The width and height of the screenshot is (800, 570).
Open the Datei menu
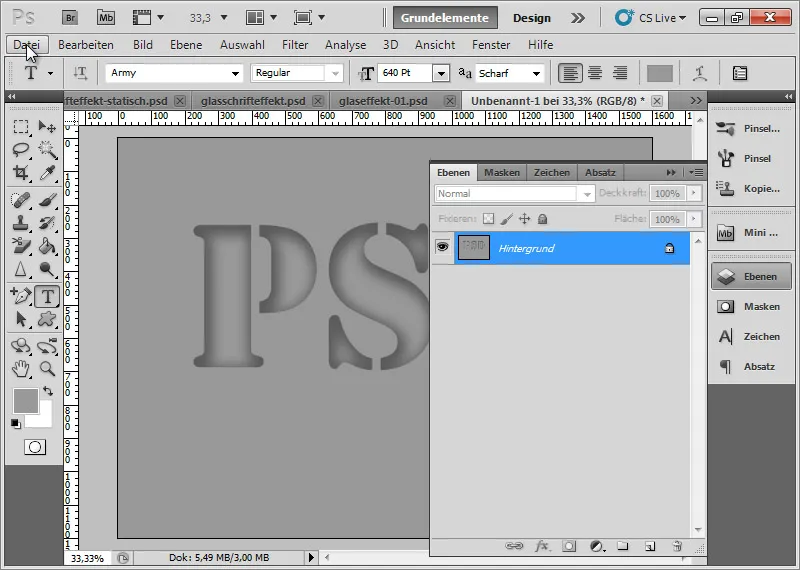27,45
